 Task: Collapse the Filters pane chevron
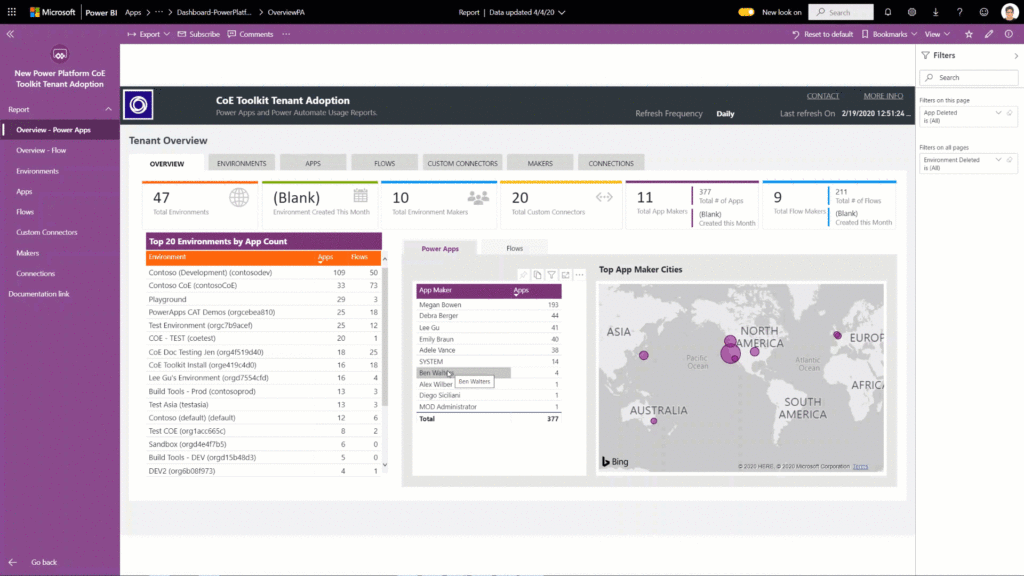1016,56
